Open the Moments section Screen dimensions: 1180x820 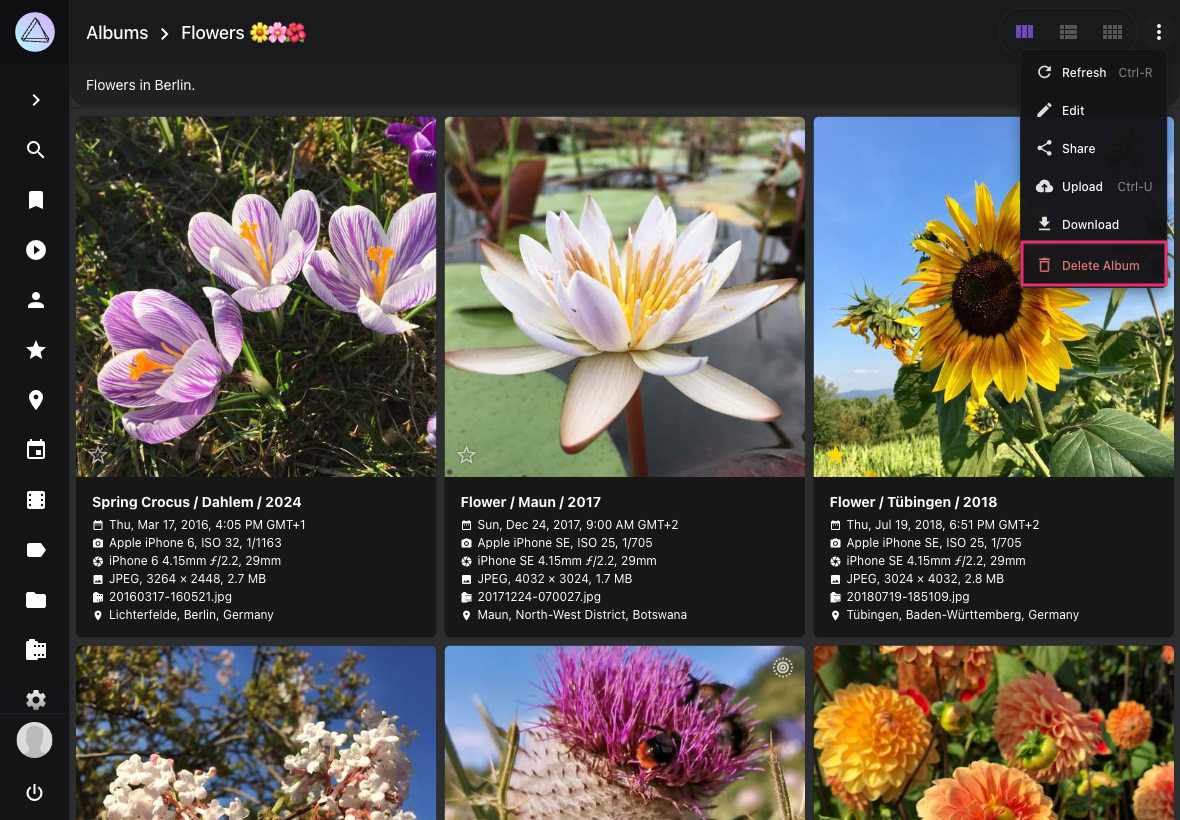pyautogui.click(x=36, y=250)
